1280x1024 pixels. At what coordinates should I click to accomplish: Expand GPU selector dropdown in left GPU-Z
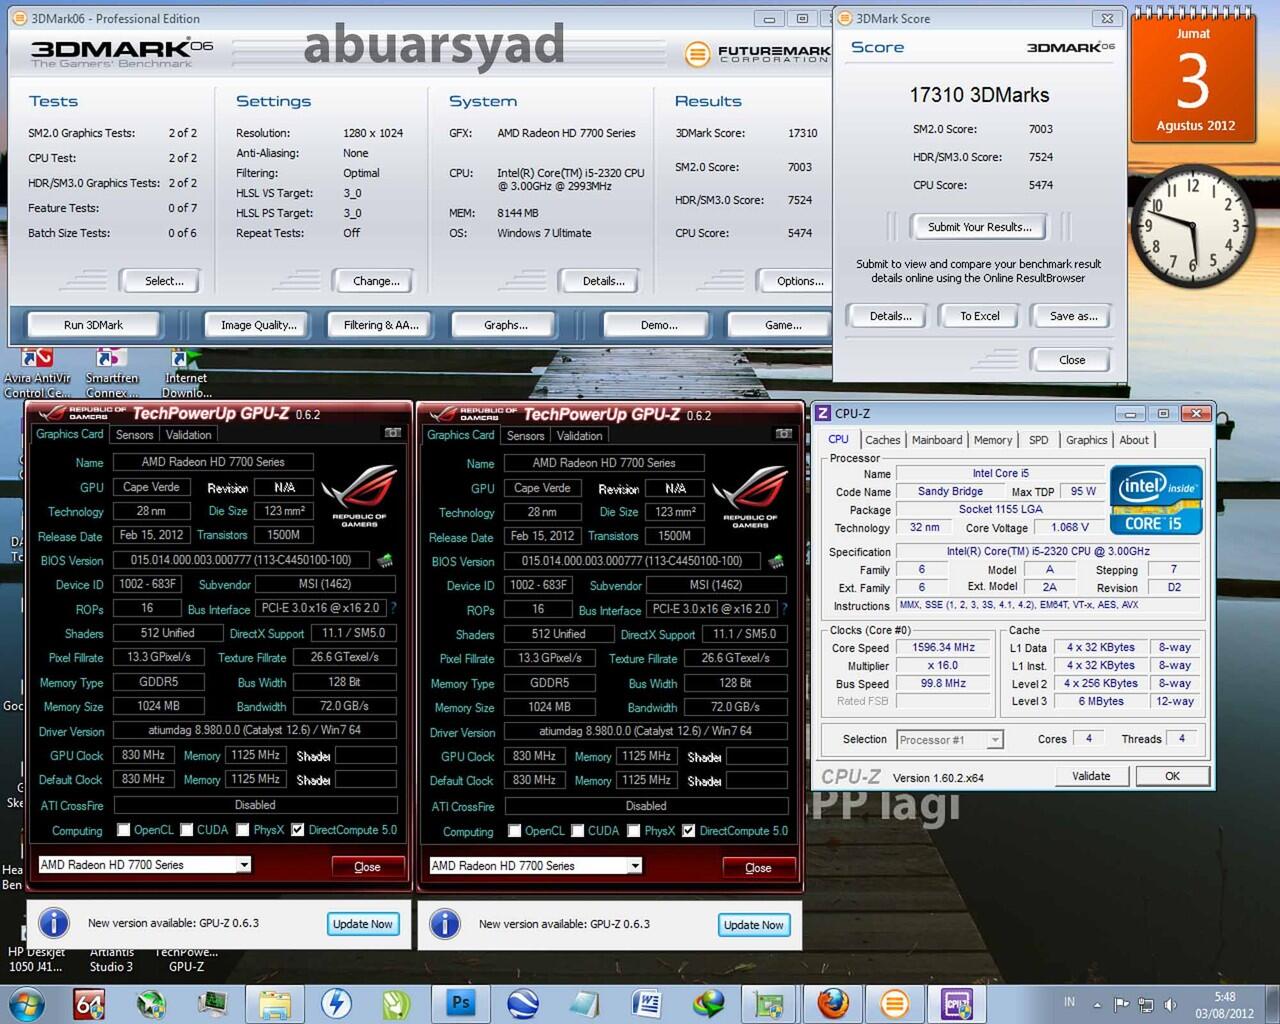[x=244, y=865]
